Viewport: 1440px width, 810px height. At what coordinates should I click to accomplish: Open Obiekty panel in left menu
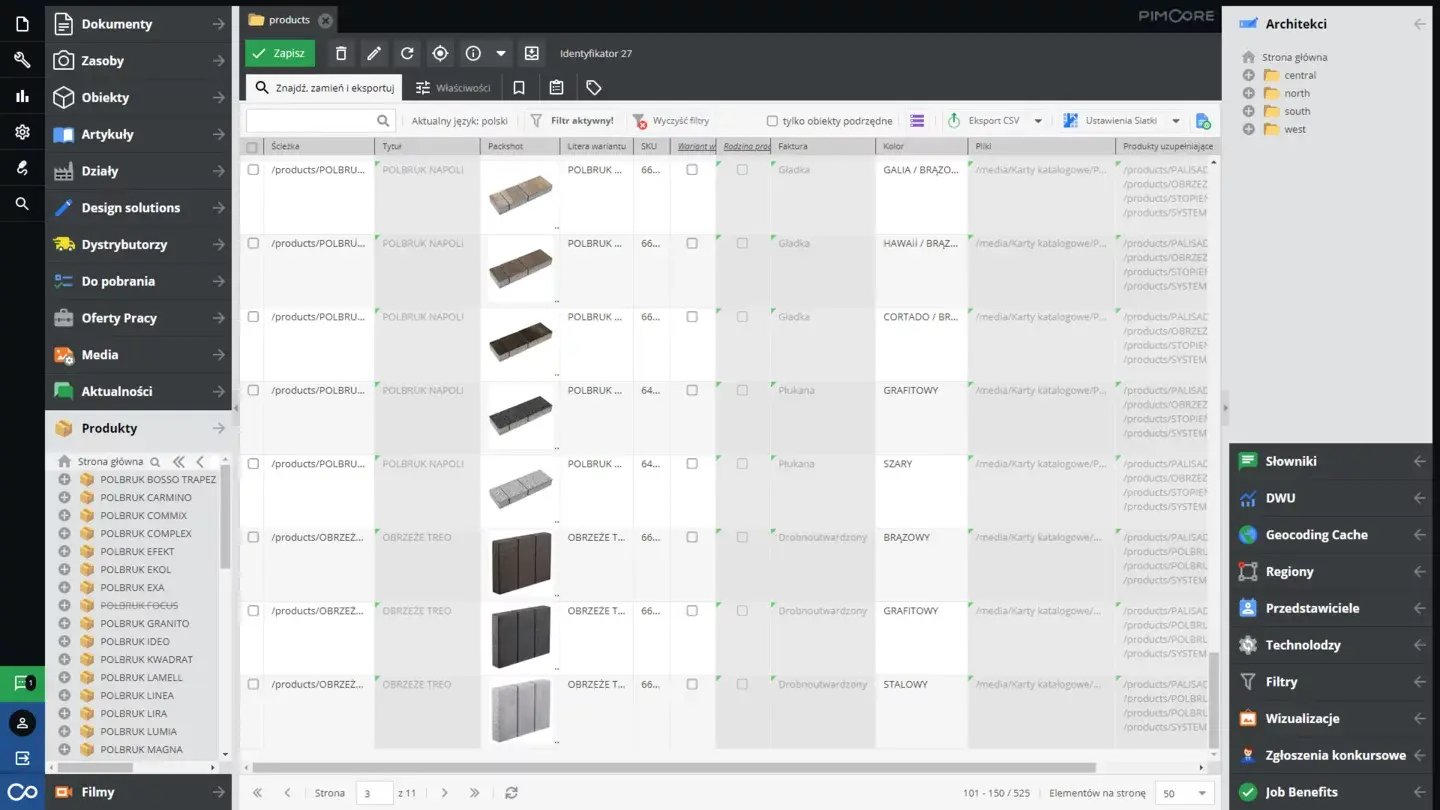(138, 97)
